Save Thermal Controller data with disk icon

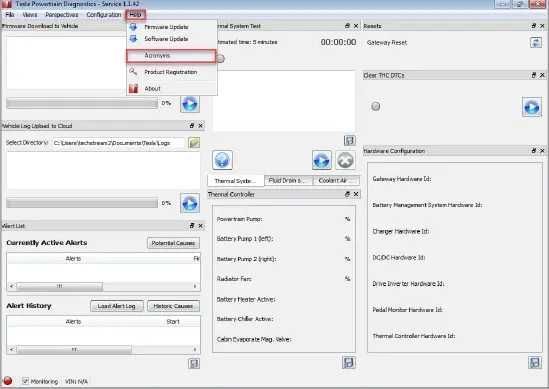point(349,362)
